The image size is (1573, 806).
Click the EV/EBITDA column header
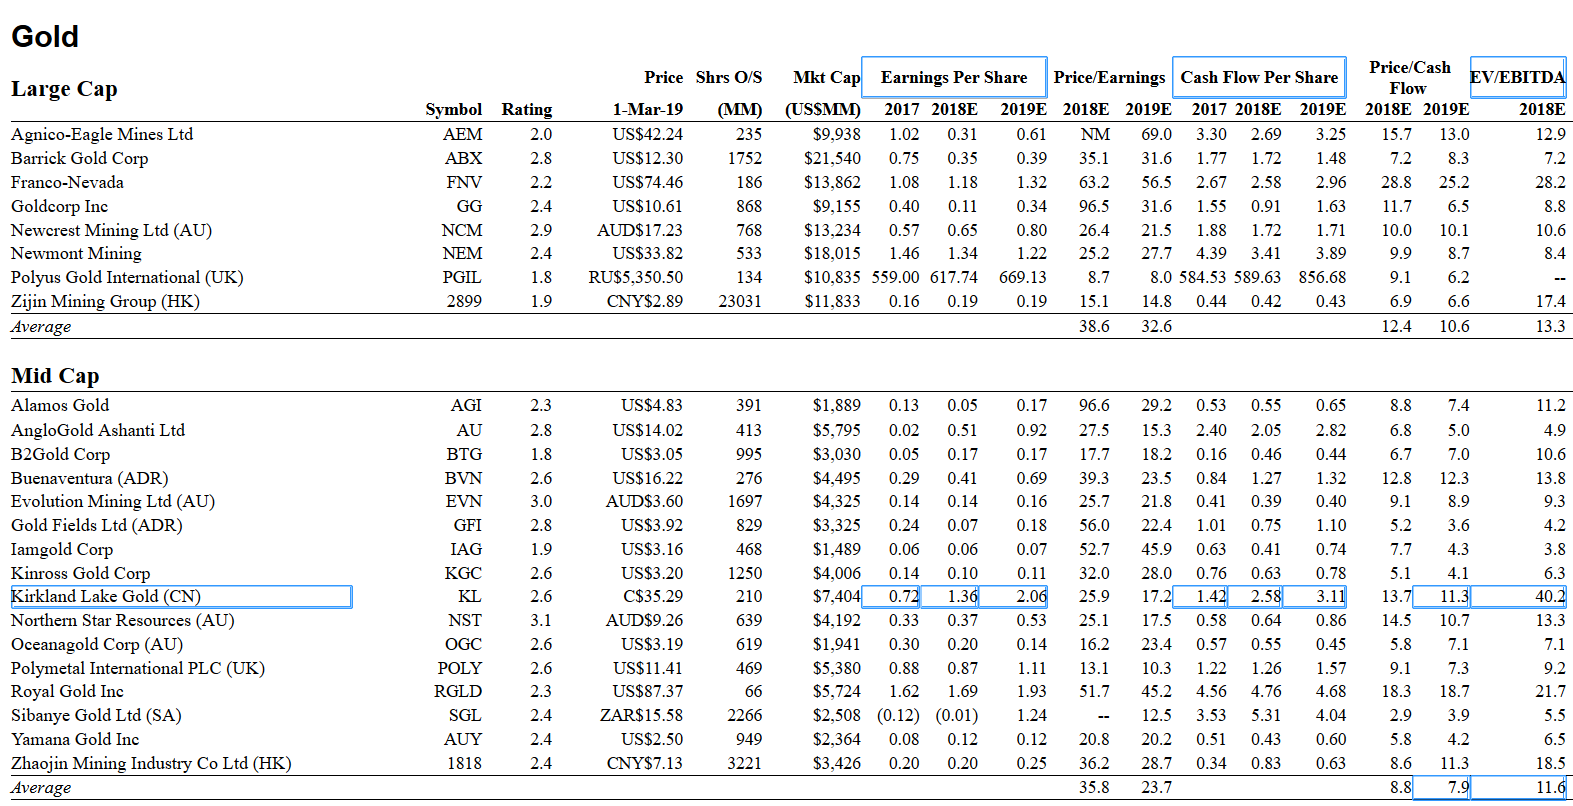[1517, 77]
